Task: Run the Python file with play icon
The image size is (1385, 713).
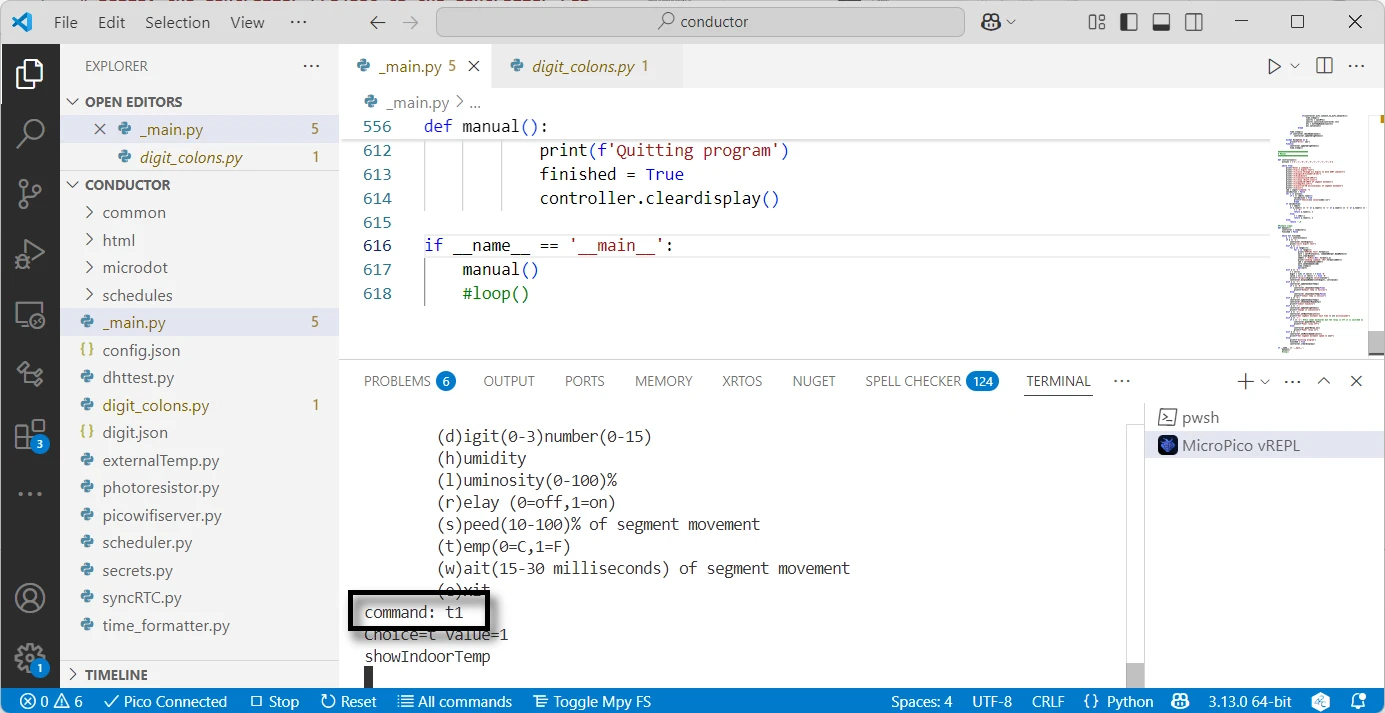Action: (1274, 66)
